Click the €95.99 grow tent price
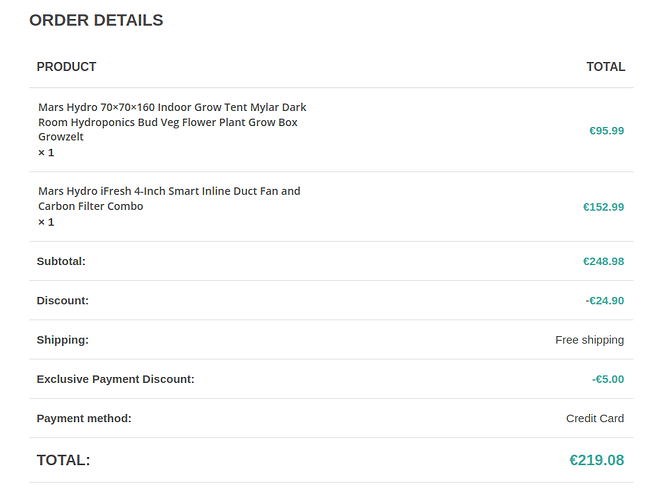This screenshot has height=500, width=669. 606,130
